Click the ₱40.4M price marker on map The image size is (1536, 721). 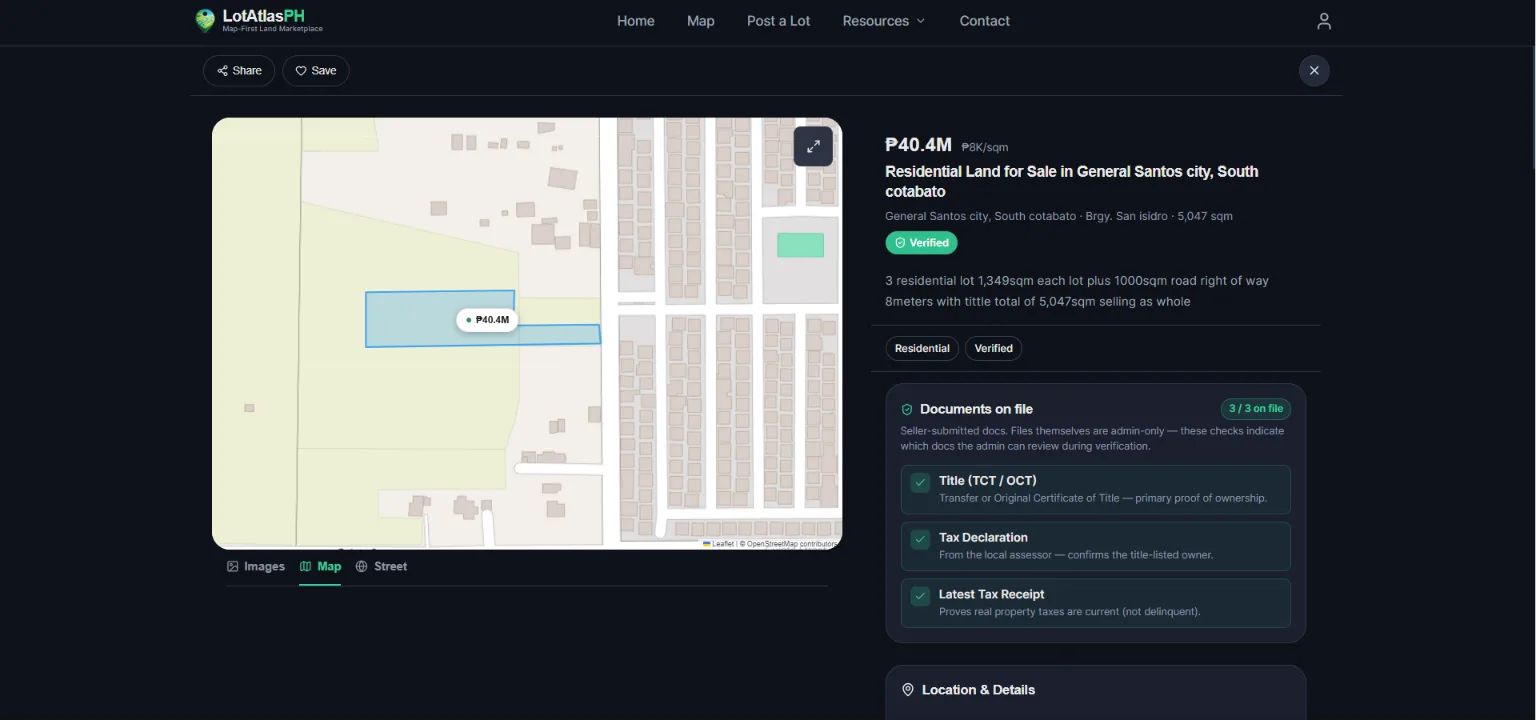pyautogui.click(x=488, y=320)
